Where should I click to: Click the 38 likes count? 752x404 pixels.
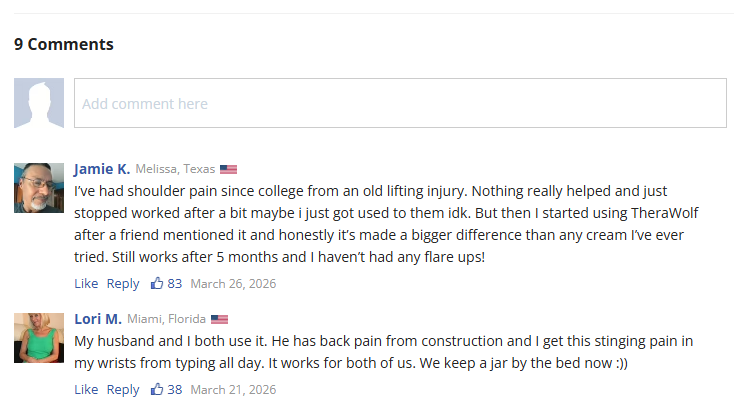(x=175, y=389)
